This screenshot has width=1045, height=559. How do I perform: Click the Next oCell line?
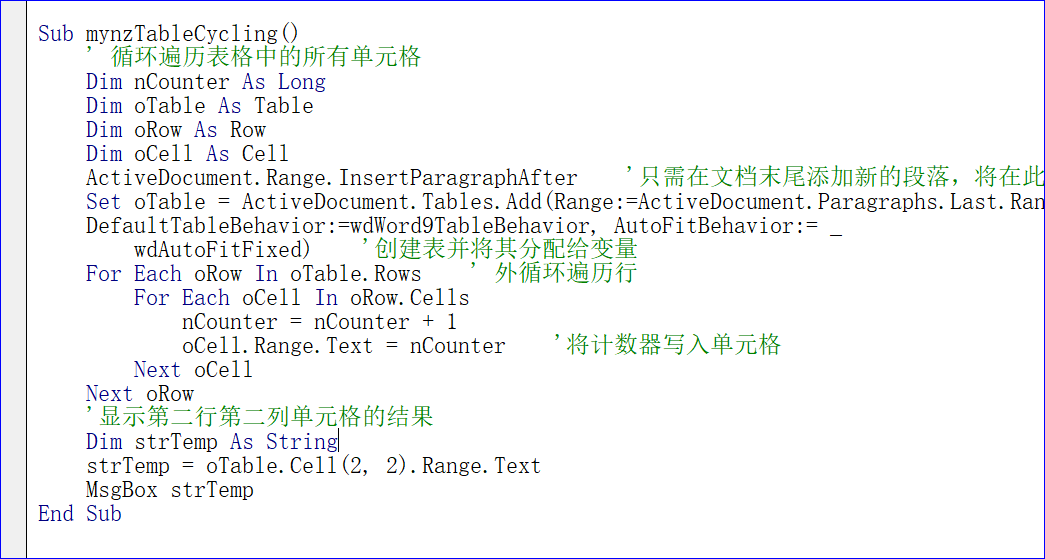(x=193, y=370)
